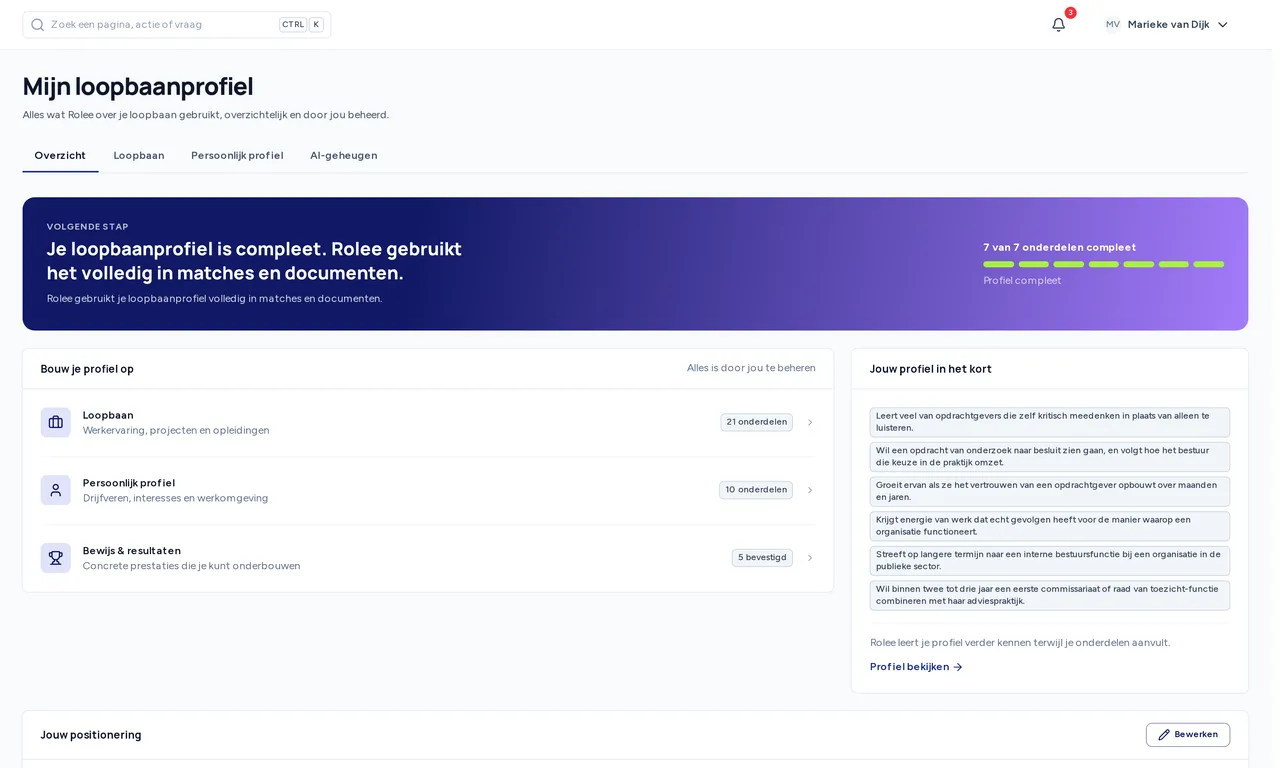Click the Loopbaan row title
Screen dimensions: 1280x768
[x=108, y=415]
